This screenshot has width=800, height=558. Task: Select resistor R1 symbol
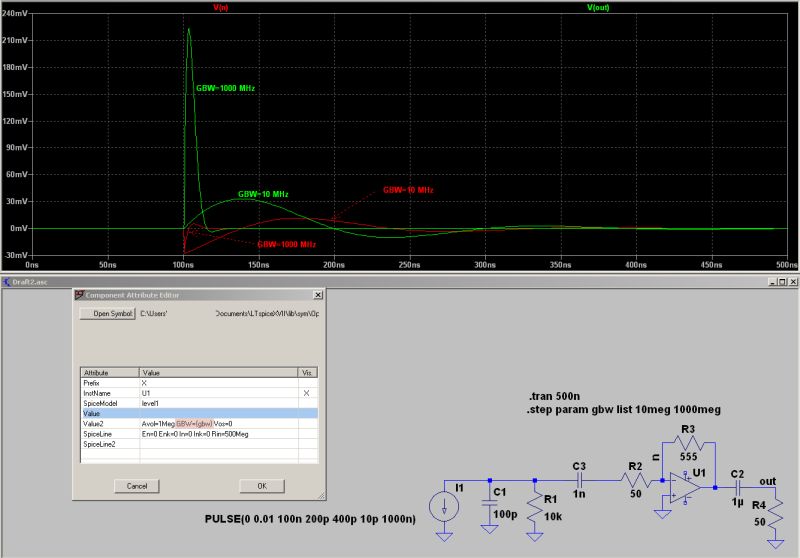click(x=535, y=508)
